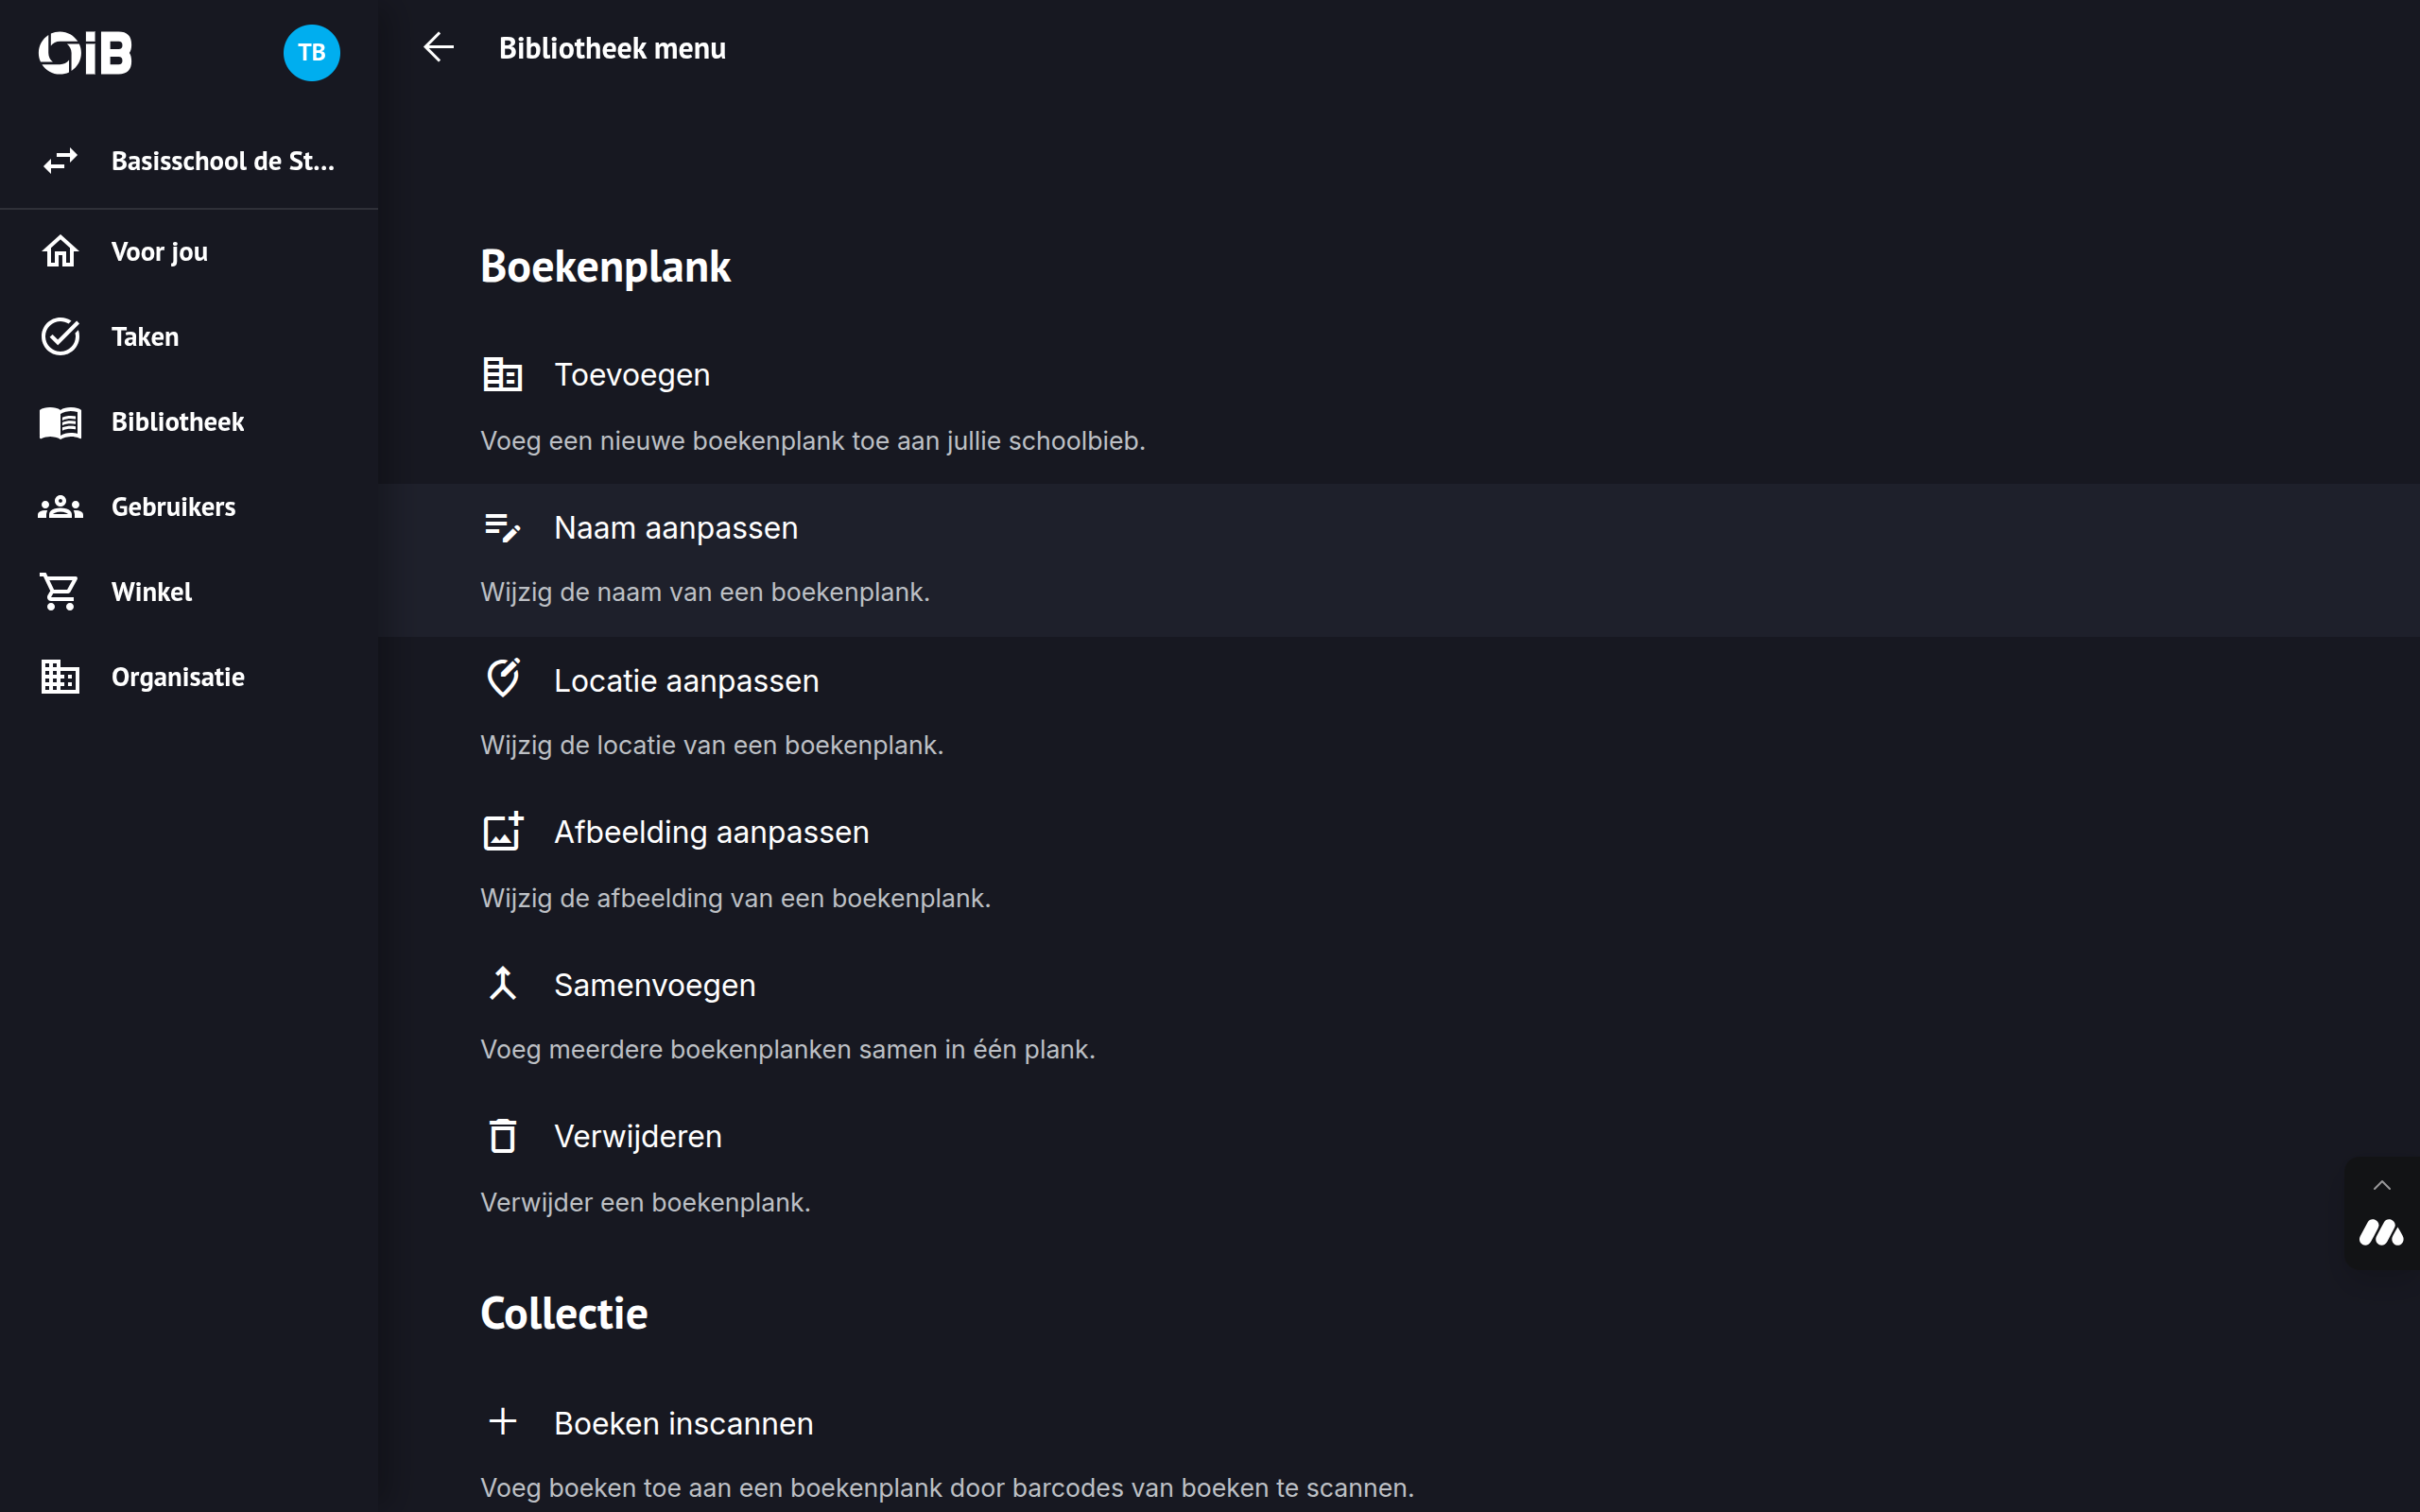Viewport: 2420px width, 1512px height.
Task: Click the Verwijderen trash icon
Action: (x=502, y=1136)
